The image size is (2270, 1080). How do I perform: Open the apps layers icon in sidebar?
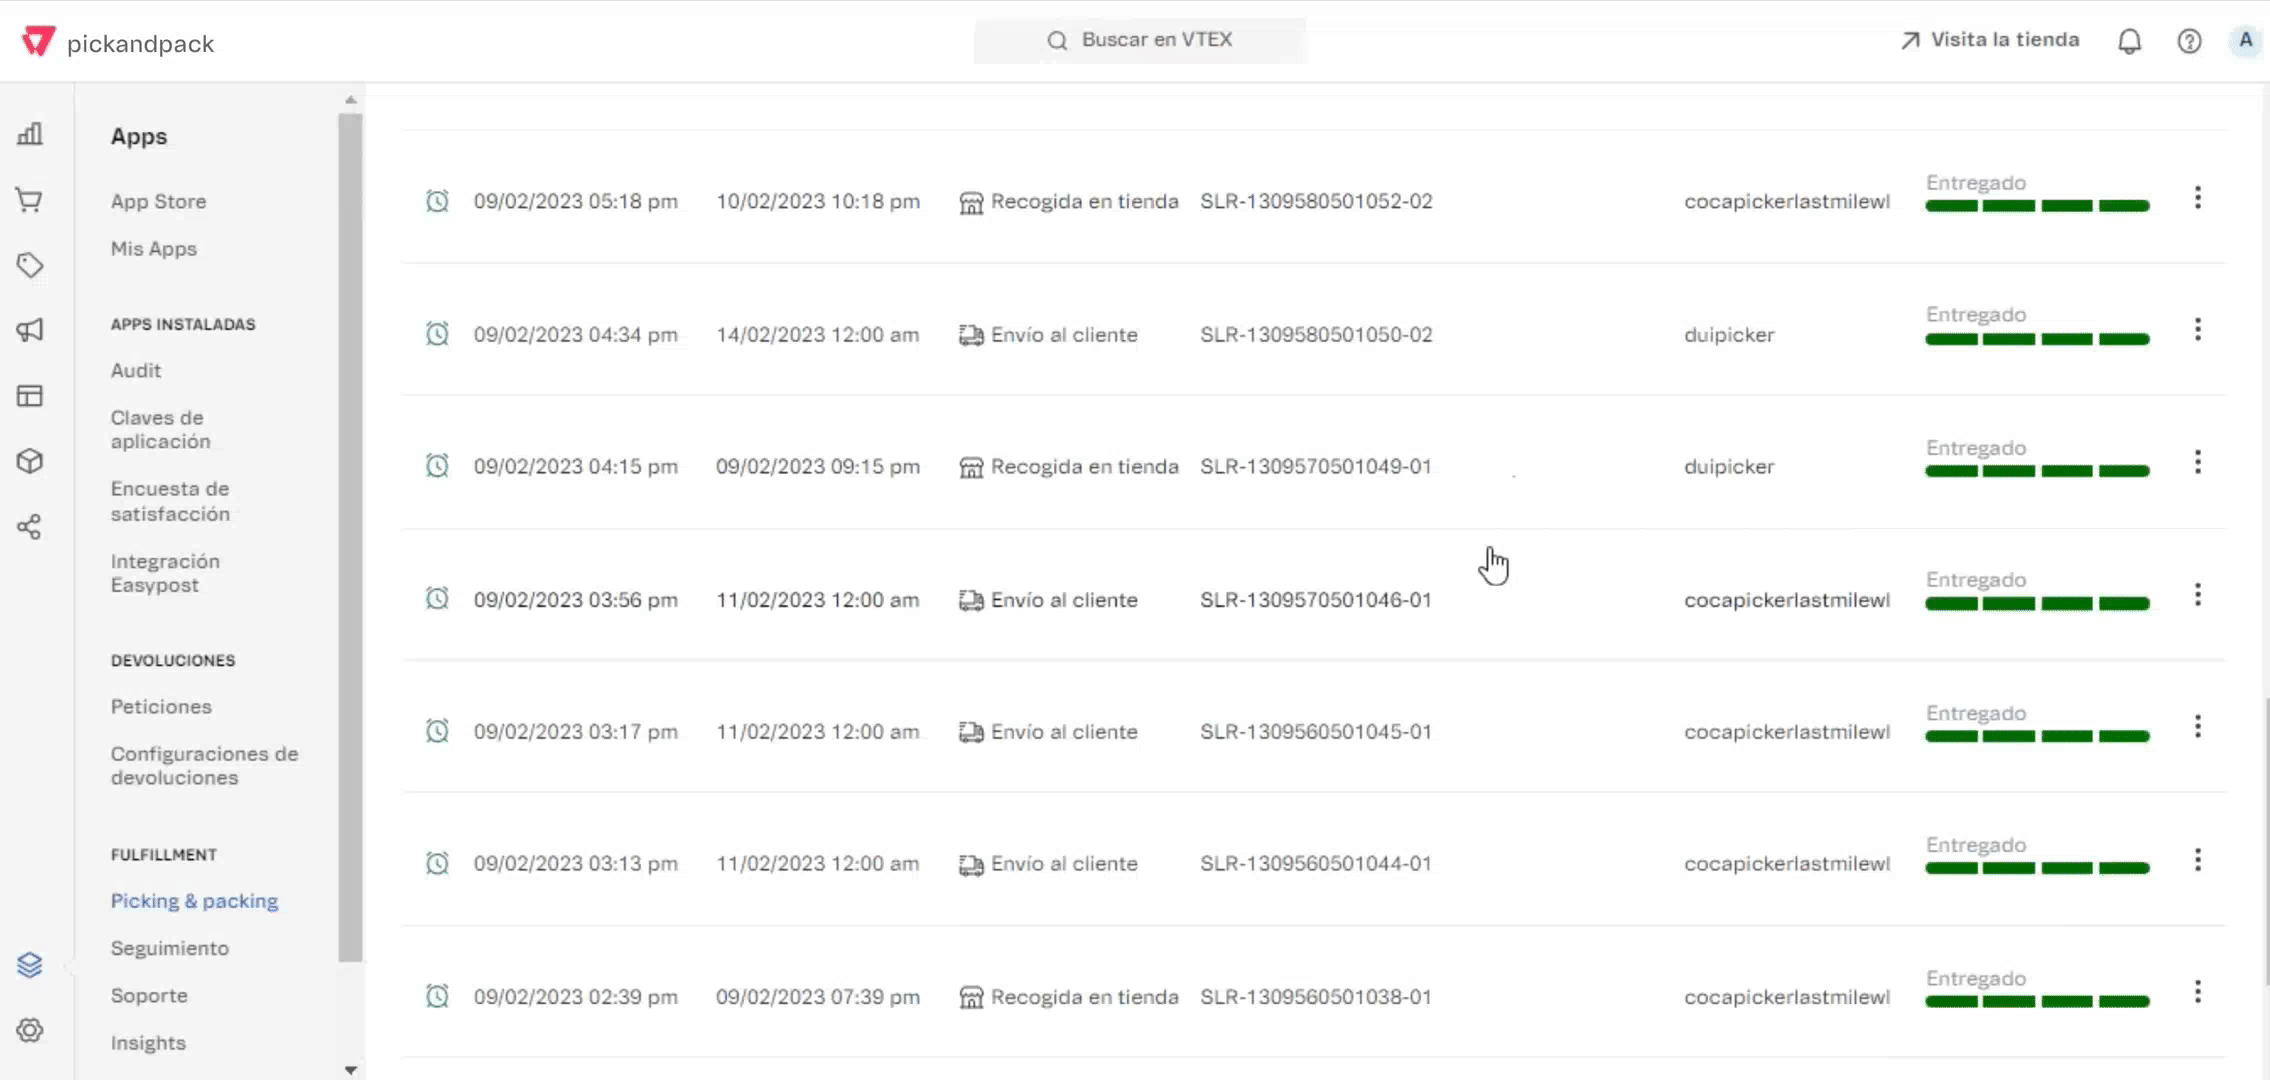30,964
